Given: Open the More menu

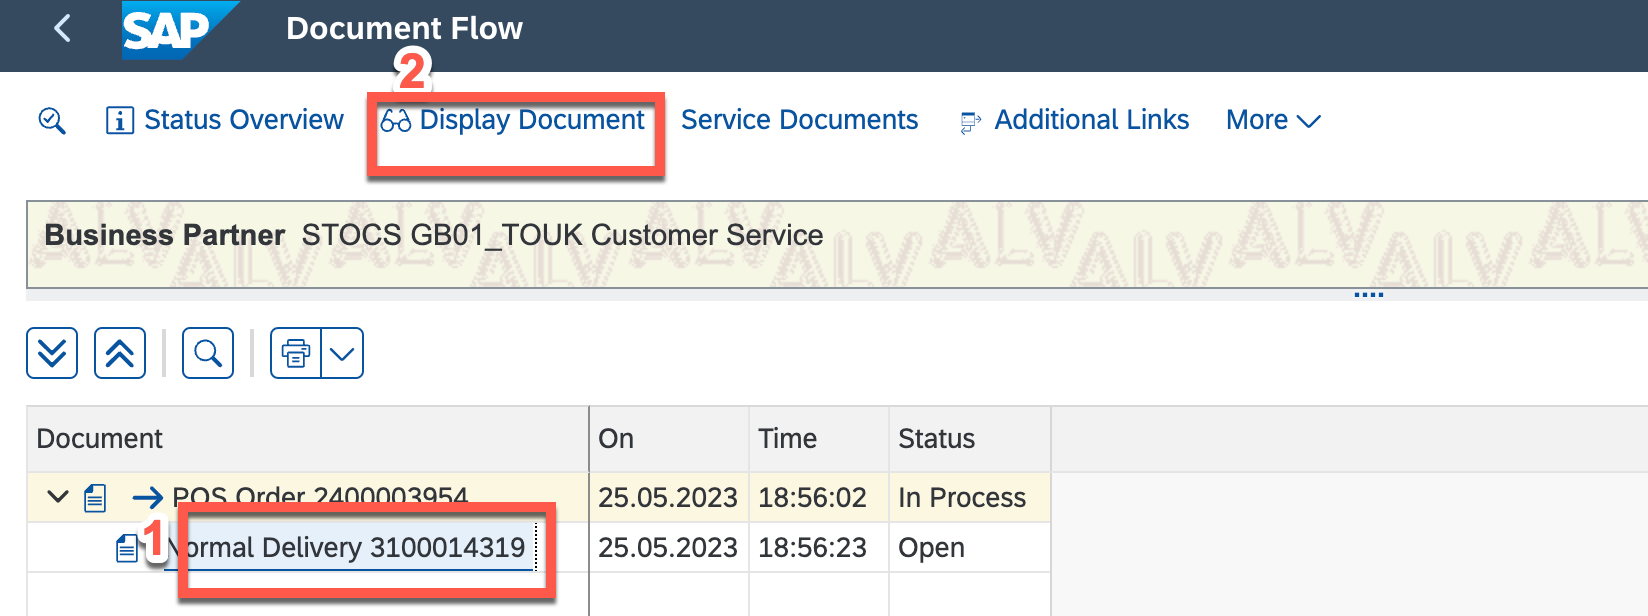Looking at the screenshot, I should [x=1272, y=120].
